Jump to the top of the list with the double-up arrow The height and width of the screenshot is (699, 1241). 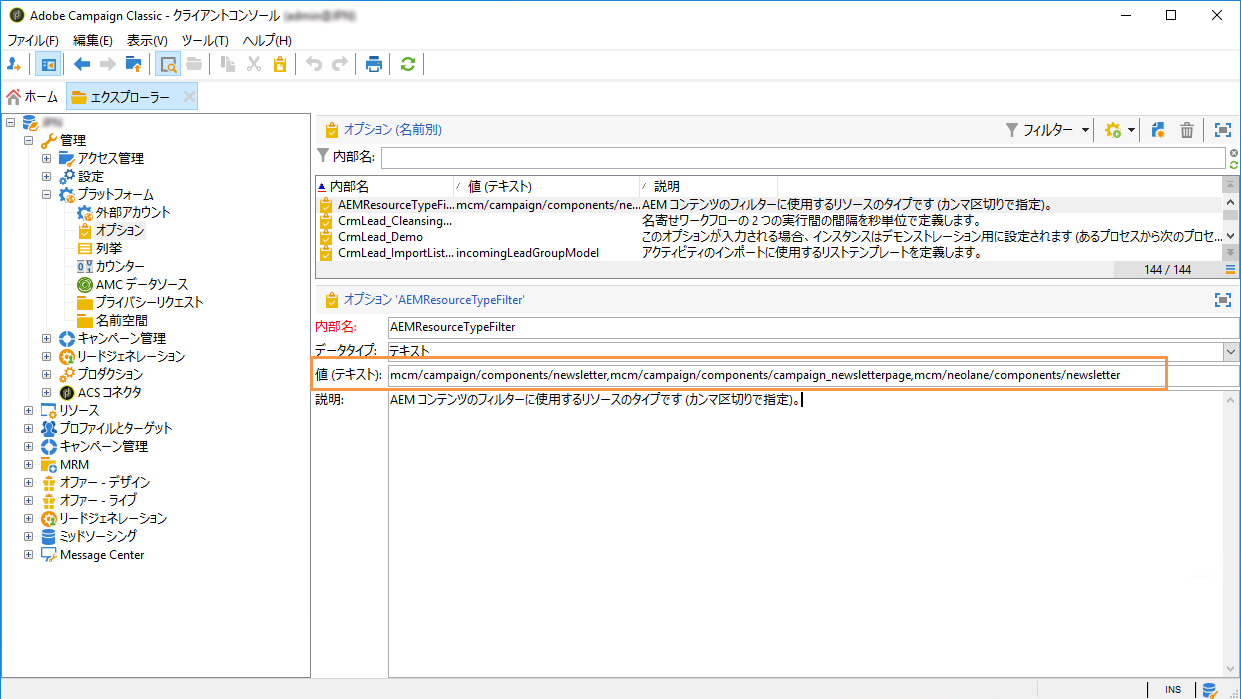(x=1230, y=185)
